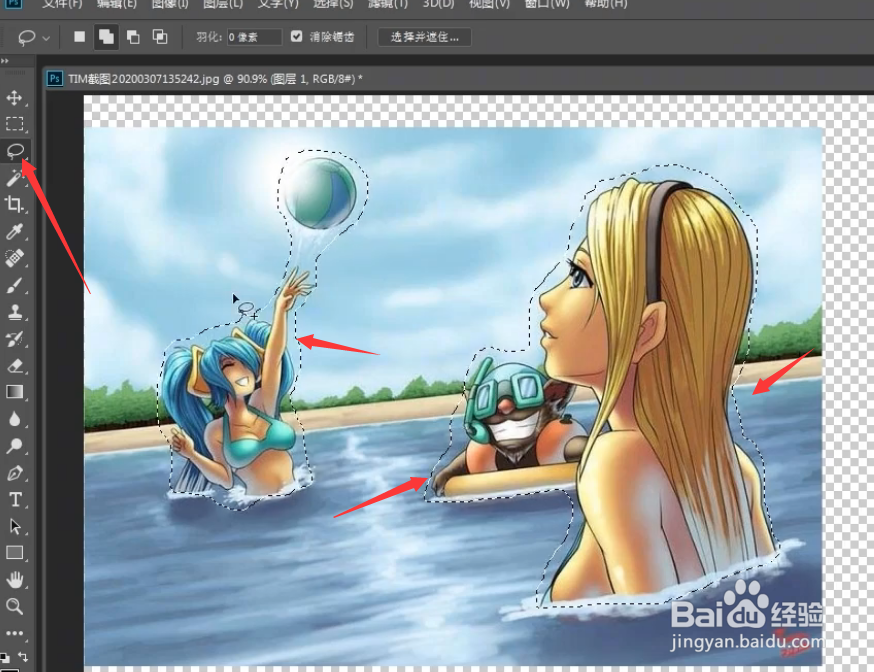Choose Subtract from Selection mode
The width and height of the screenshot is (874, 672).
click(x=133, y=37)
